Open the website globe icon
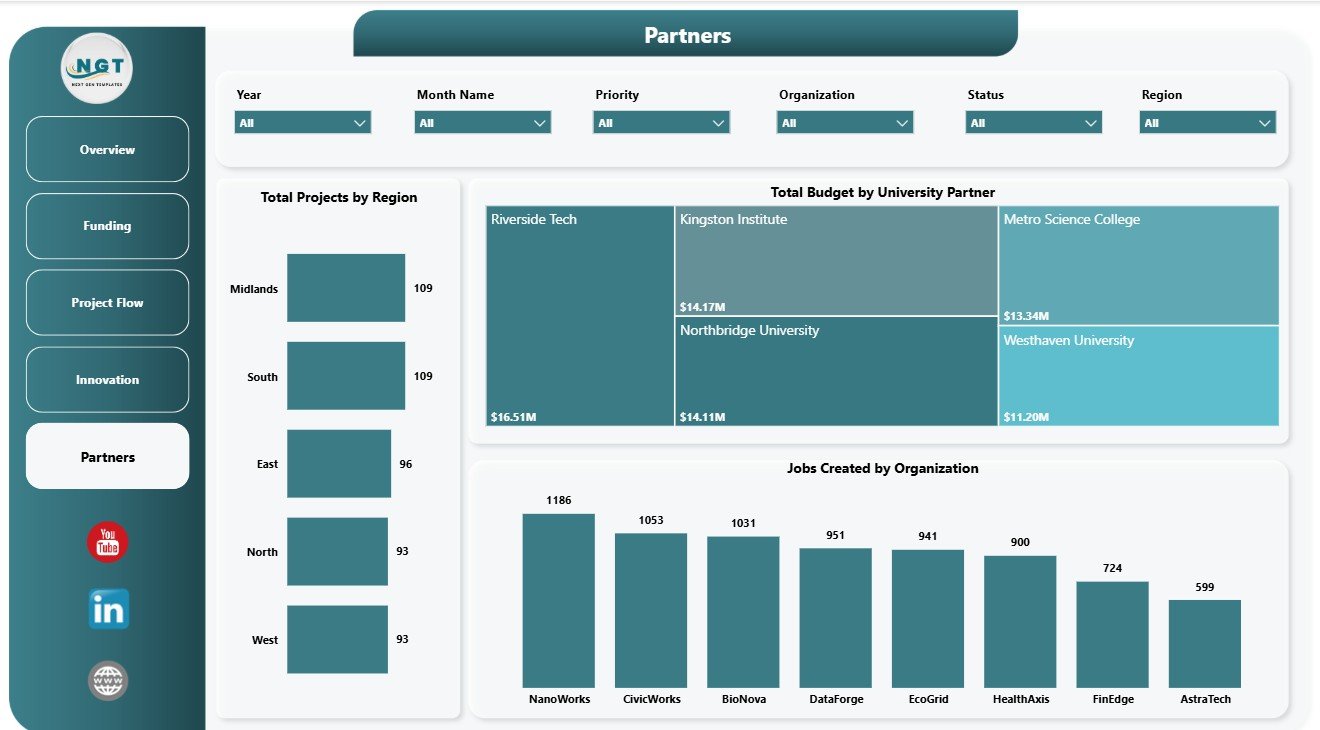1320x730 pixels. pos(108,681)
